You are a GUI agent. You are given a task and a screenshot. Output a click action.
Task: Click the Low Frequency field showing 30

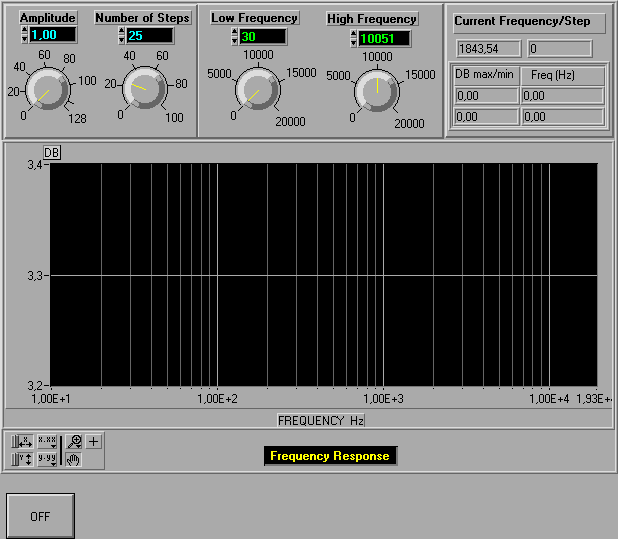(x=263, y=37)
